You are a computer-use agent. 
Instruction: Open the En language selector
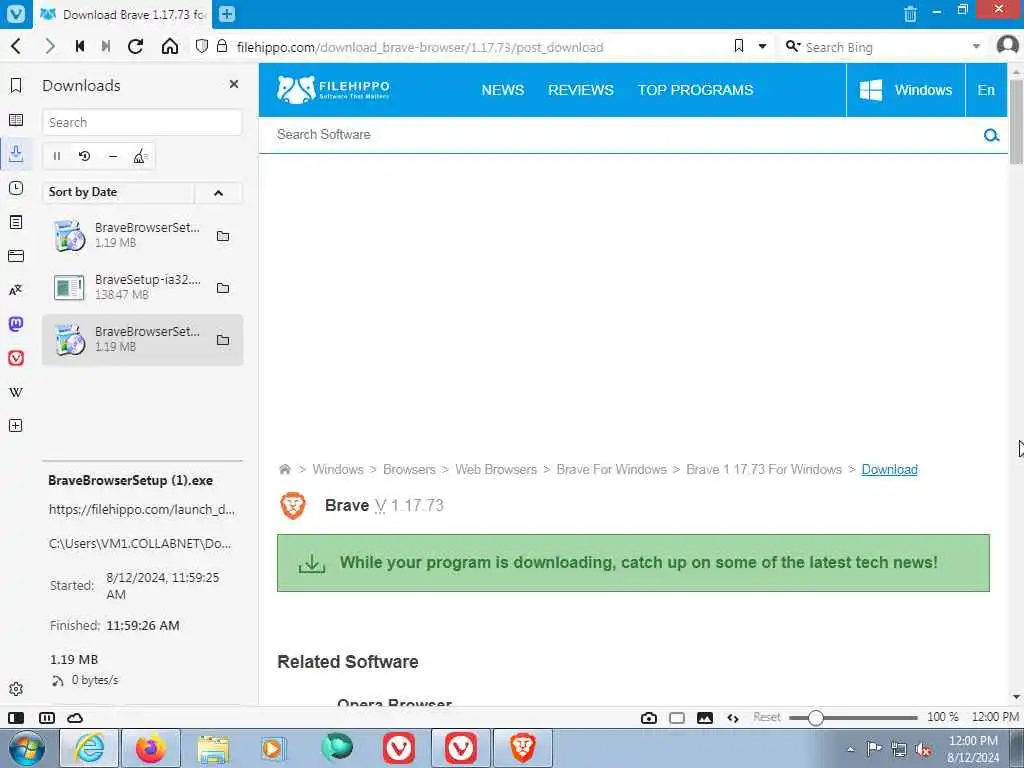point(986,90)
